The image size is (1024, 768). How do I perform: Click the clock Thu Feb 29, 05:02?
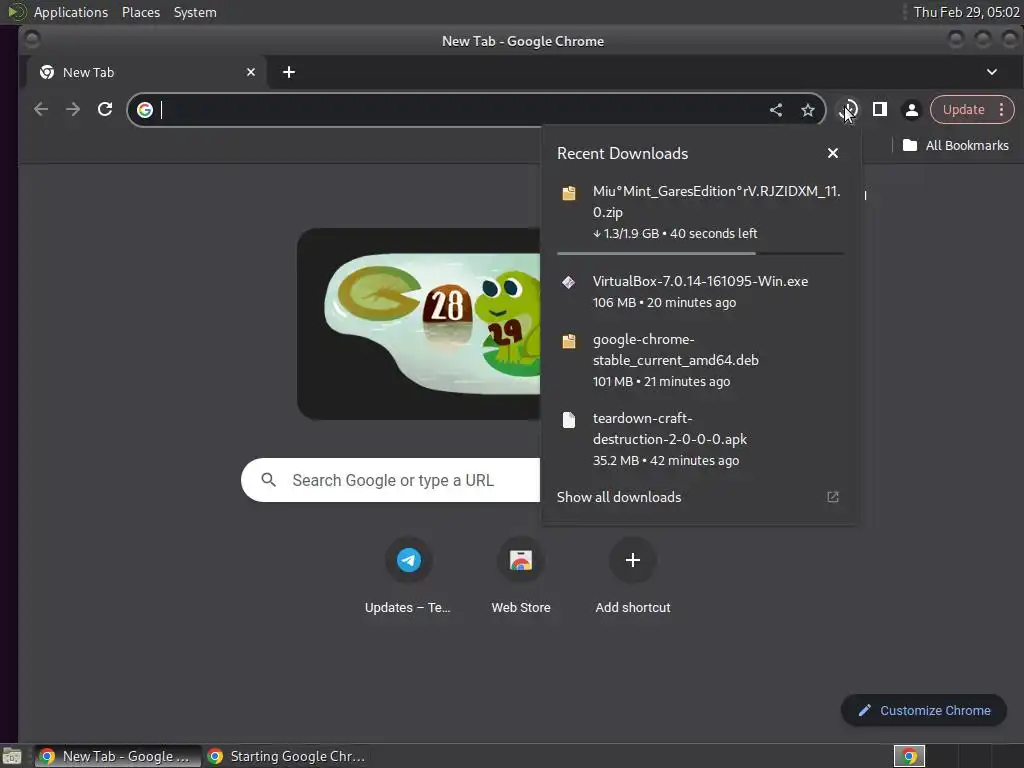[966, 12]
